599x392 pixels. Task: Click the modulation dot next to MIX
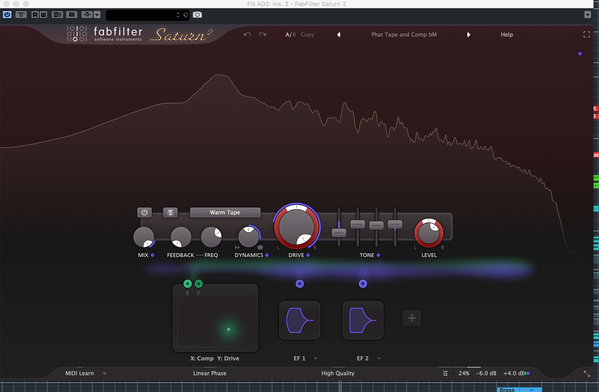point(152,255)
